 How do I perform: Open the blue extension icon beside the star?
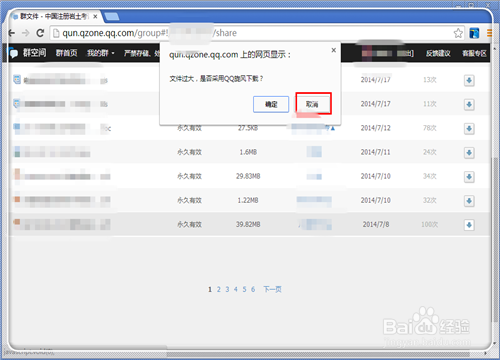click(x=474, y=33)
